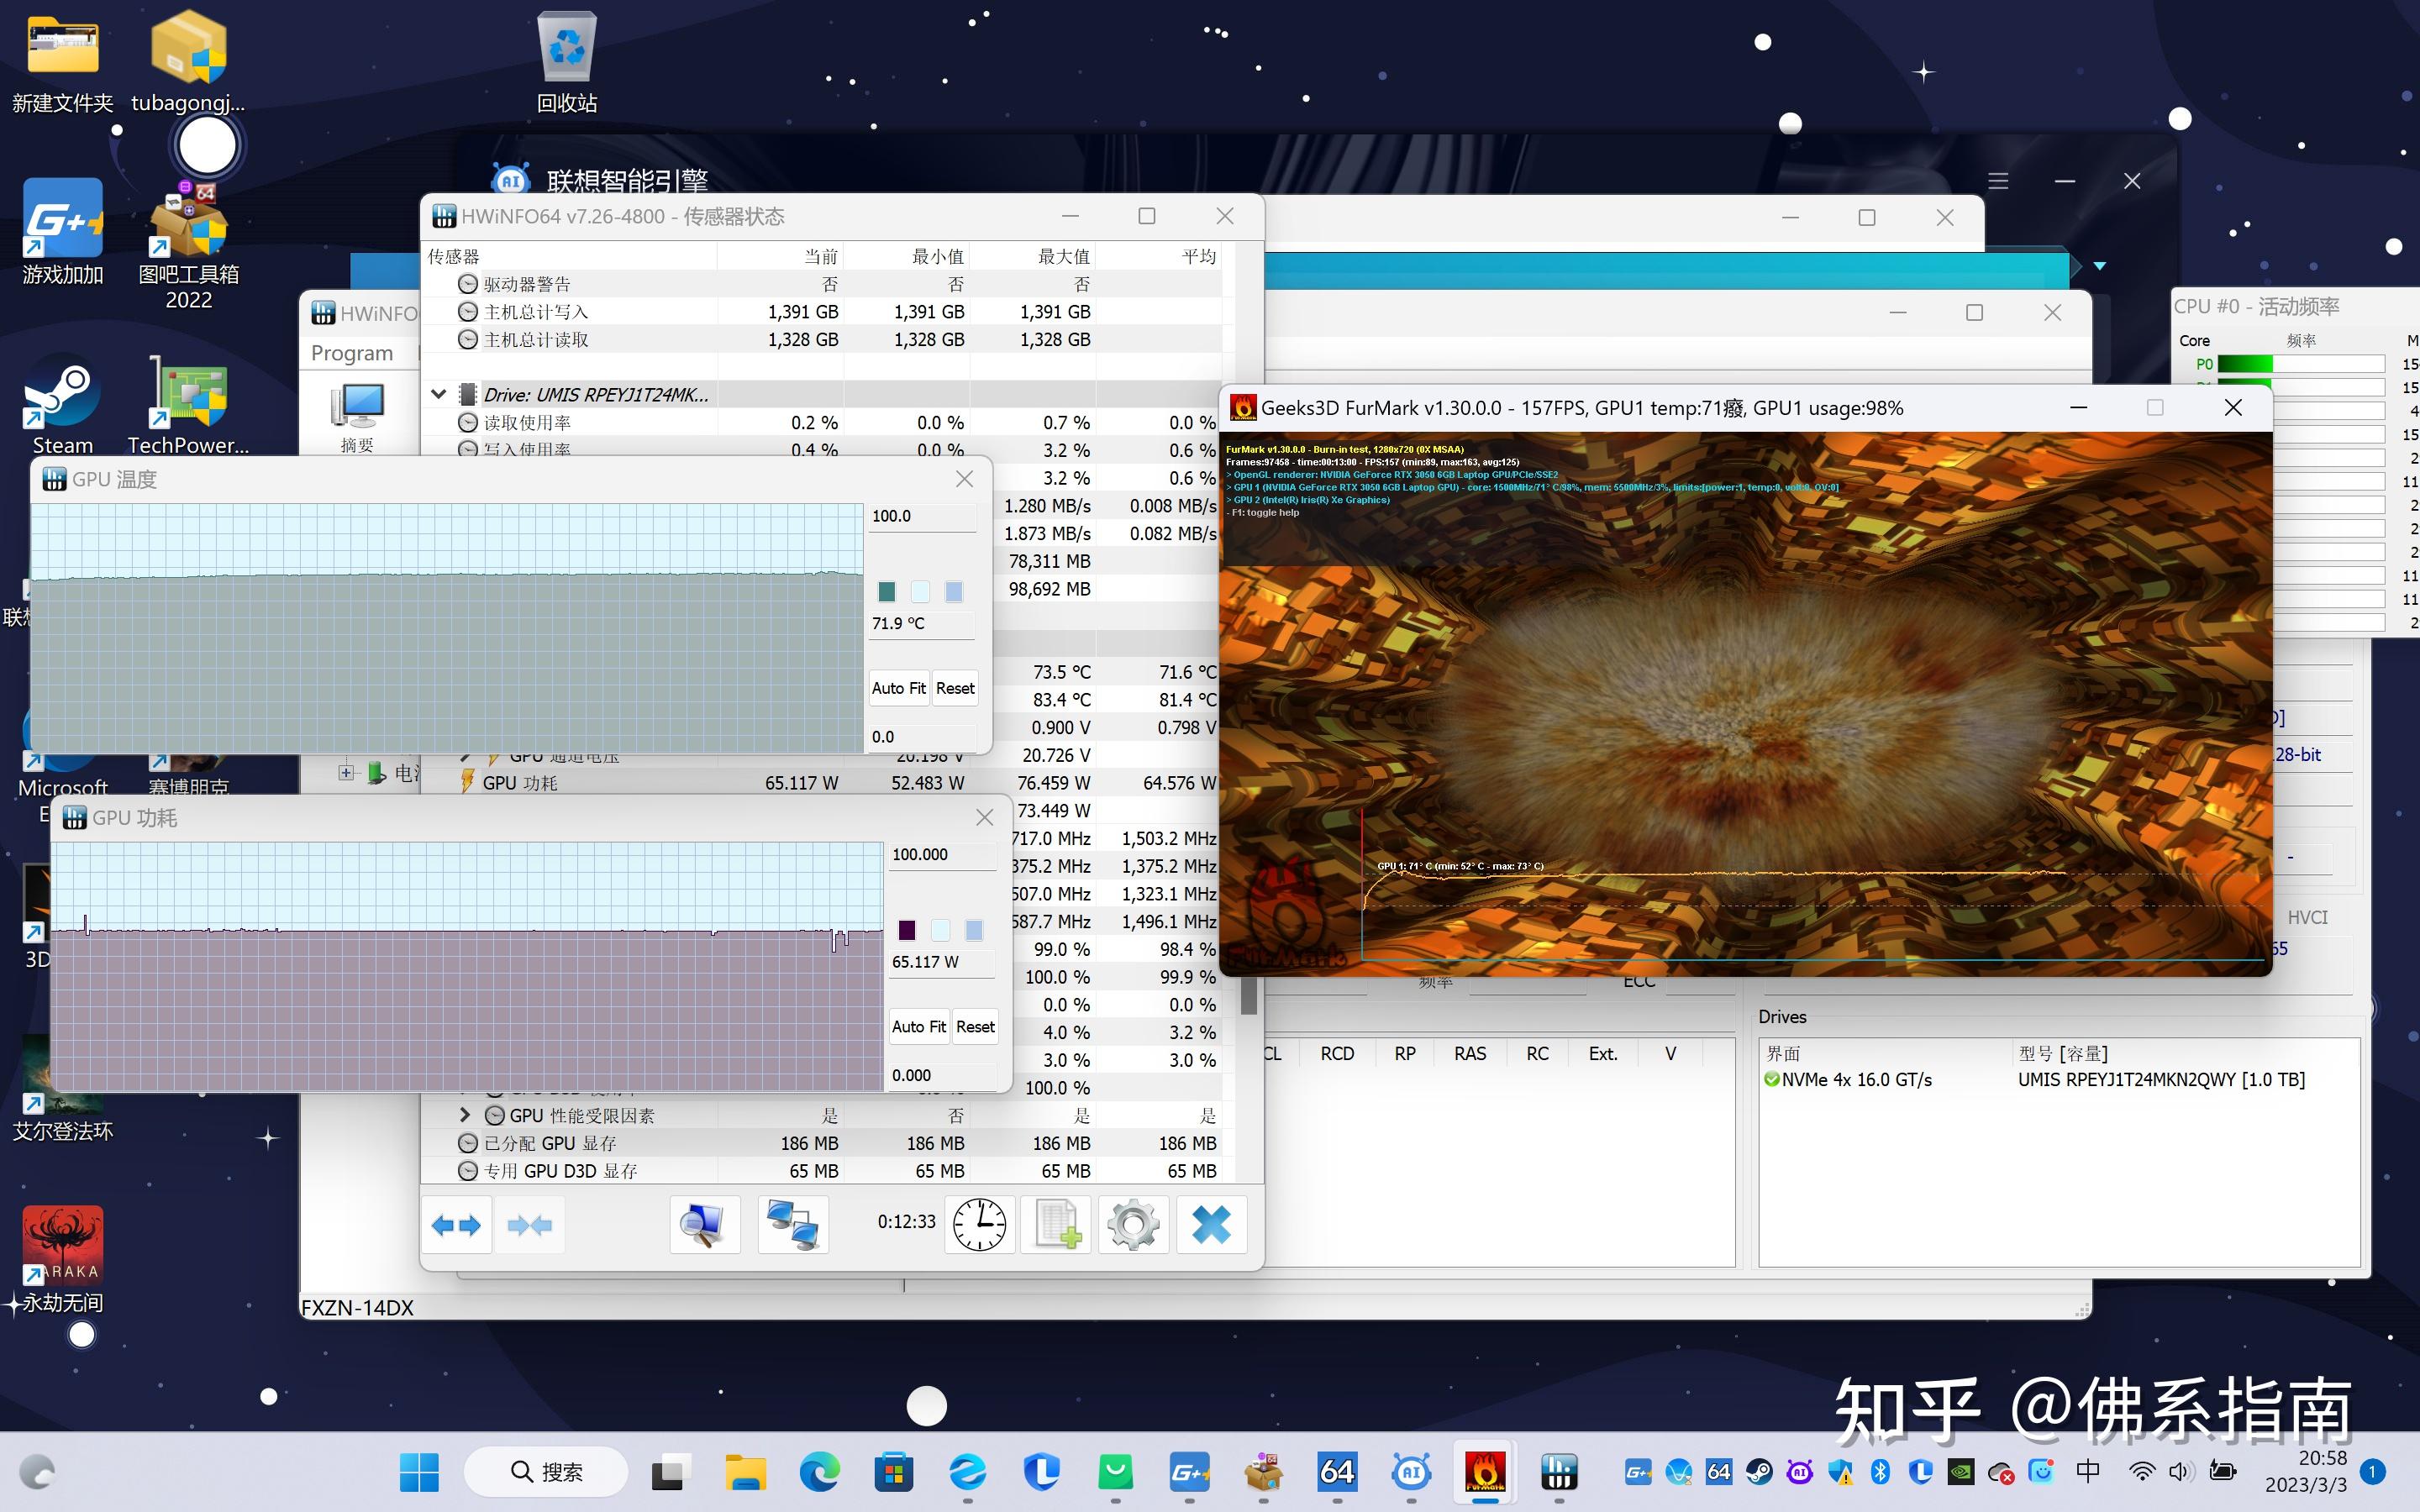
Task: Click the settings gear icon in HWiNFO64 toolbar
Action: point(1133,1221)
